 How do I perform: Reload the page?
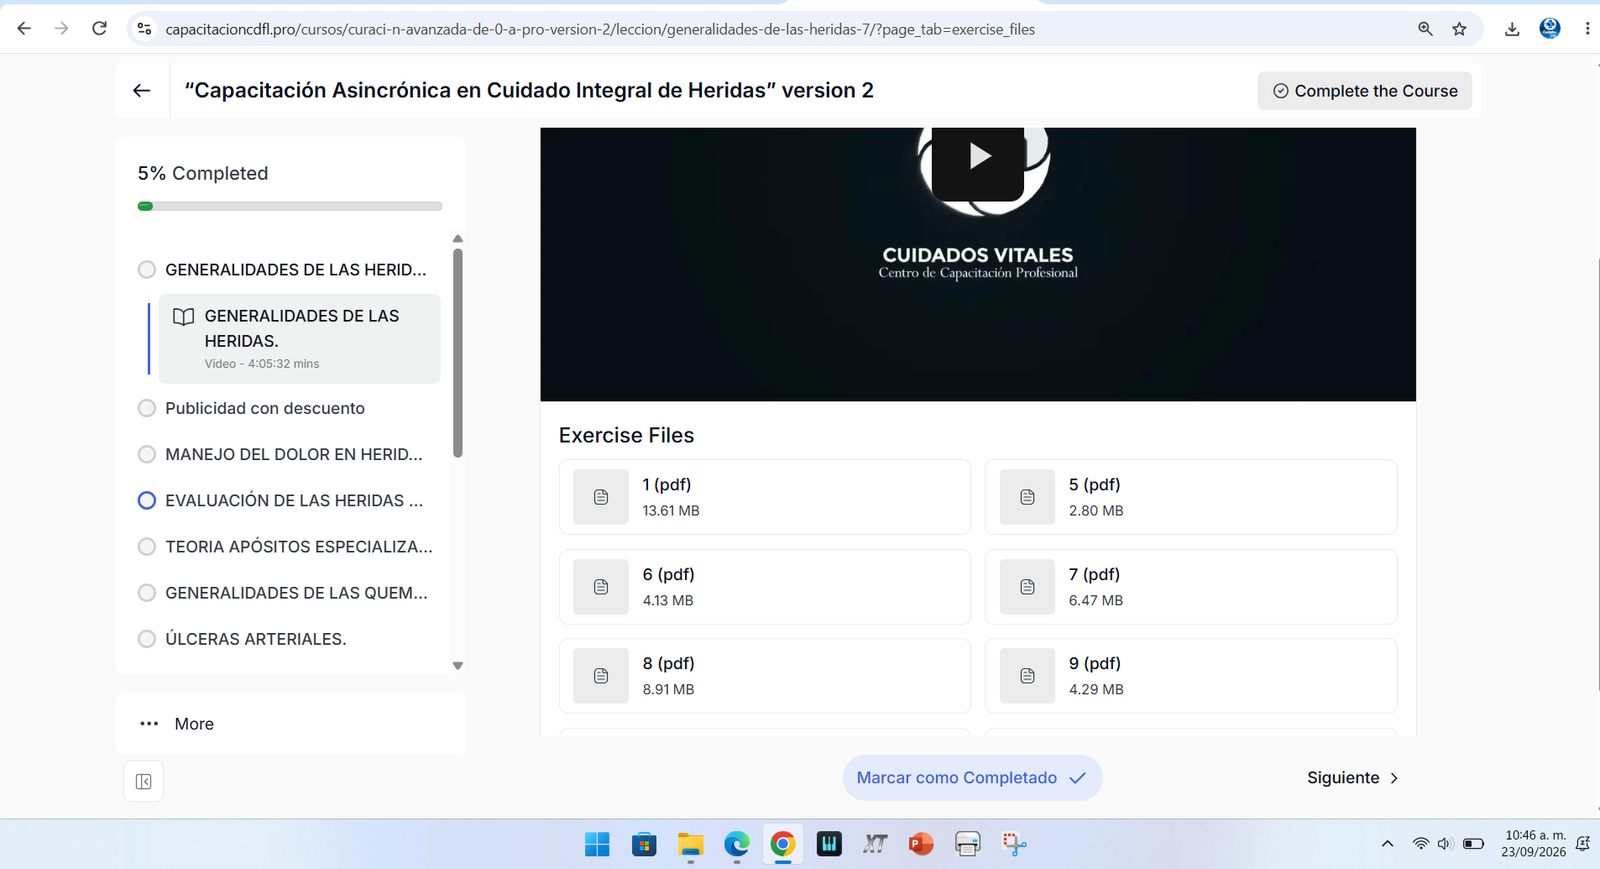point(99,28)
